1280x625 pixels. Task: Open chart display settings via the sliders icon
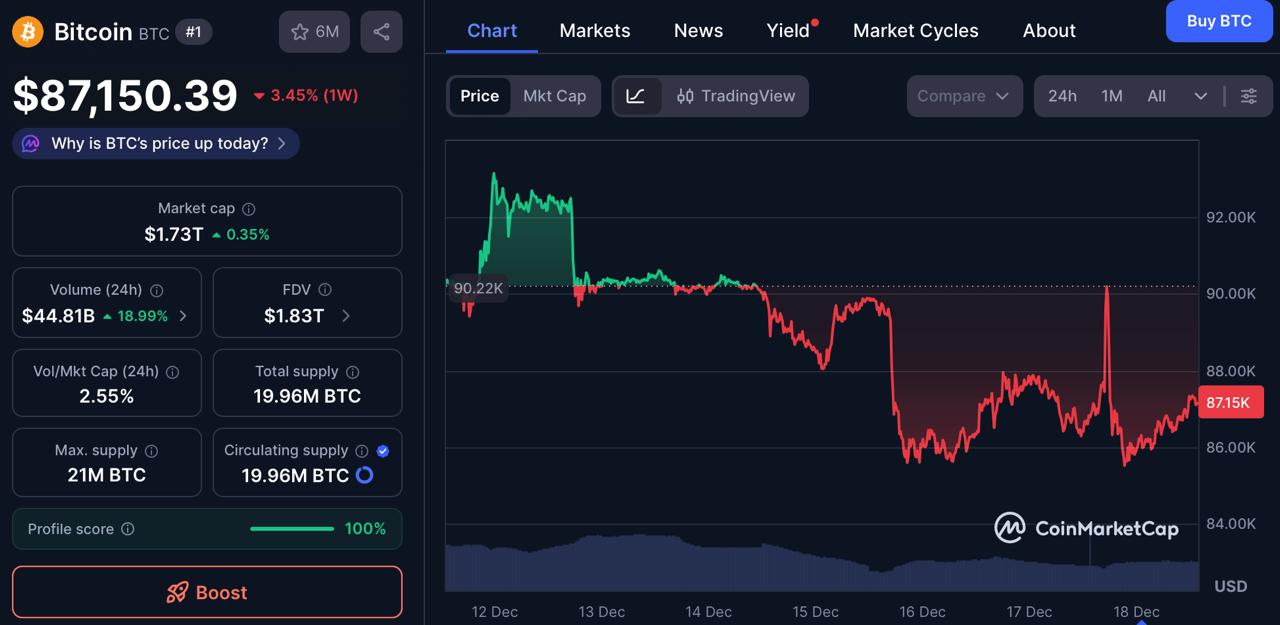[x=1248, y=96]
